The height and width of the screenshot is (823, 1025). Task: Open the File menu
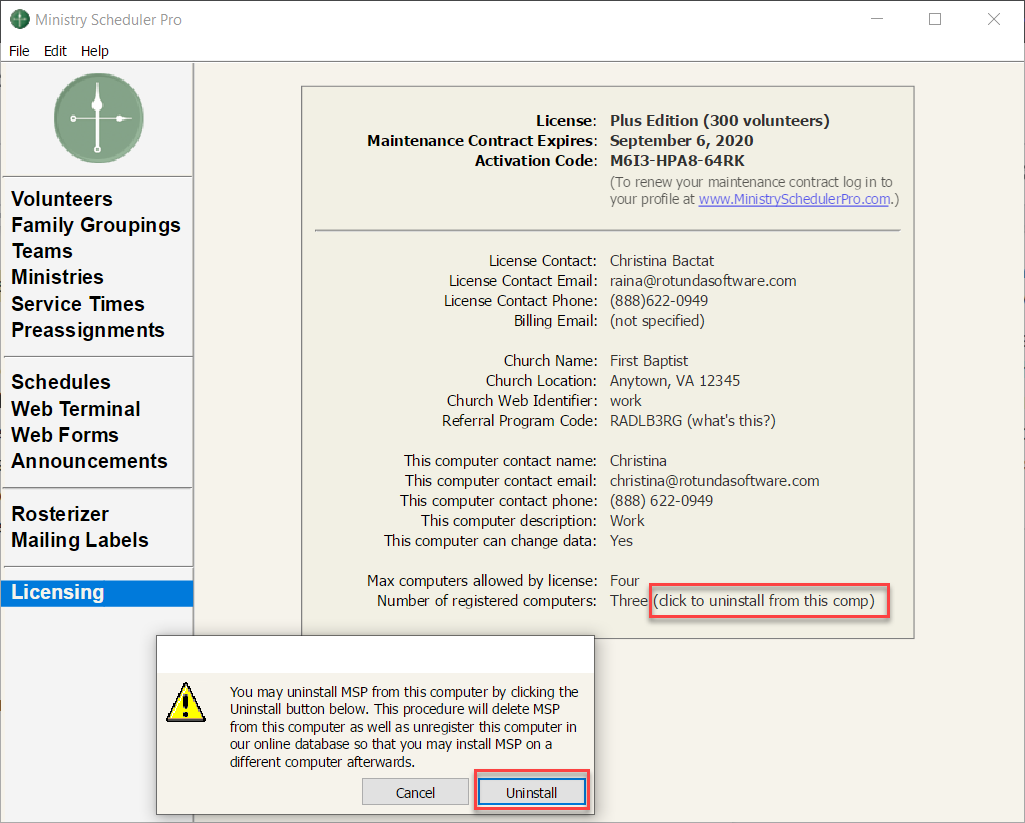tap(19, 51)
